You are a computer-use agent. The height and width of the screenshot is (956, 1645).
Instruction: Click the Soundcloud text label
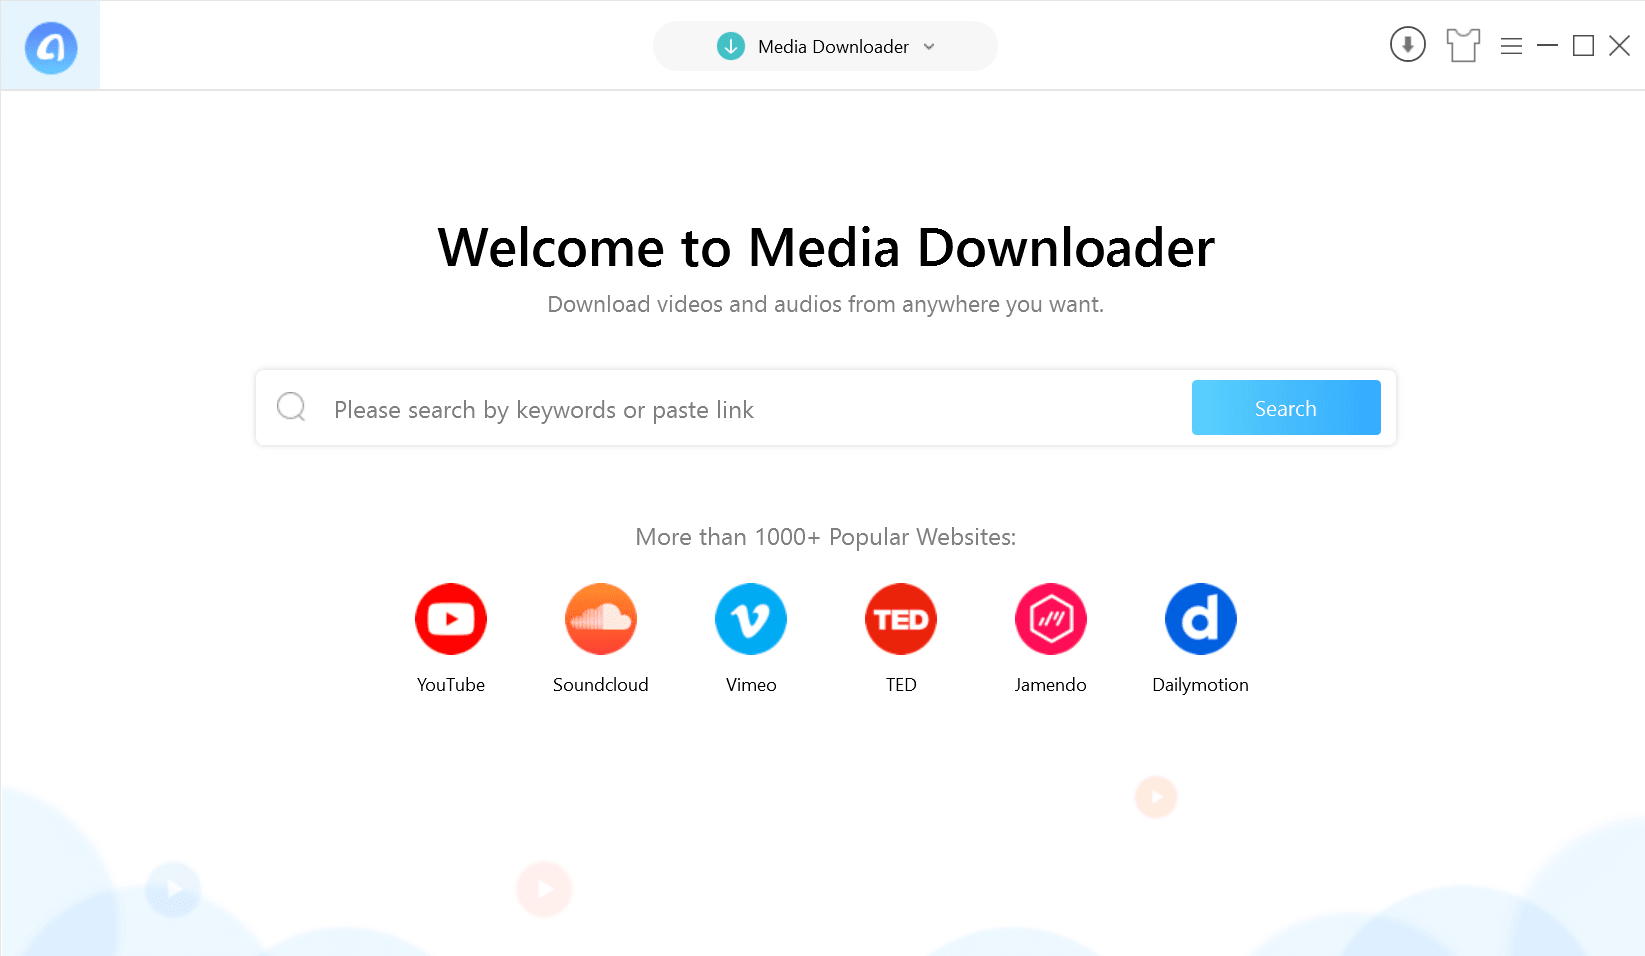click(x=601, y=685)
